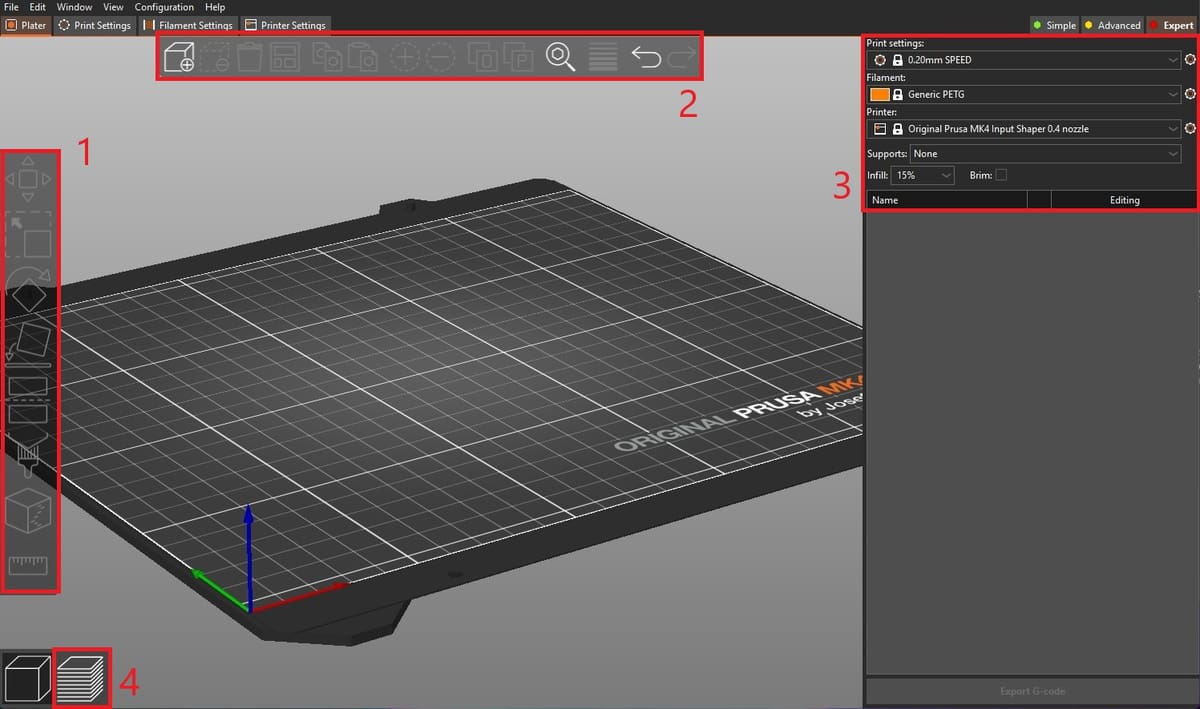The height and width of the screenshot is (709, 1200).
Task: Open the Generic PETG filament dropdown
Action: (1024, 94)
